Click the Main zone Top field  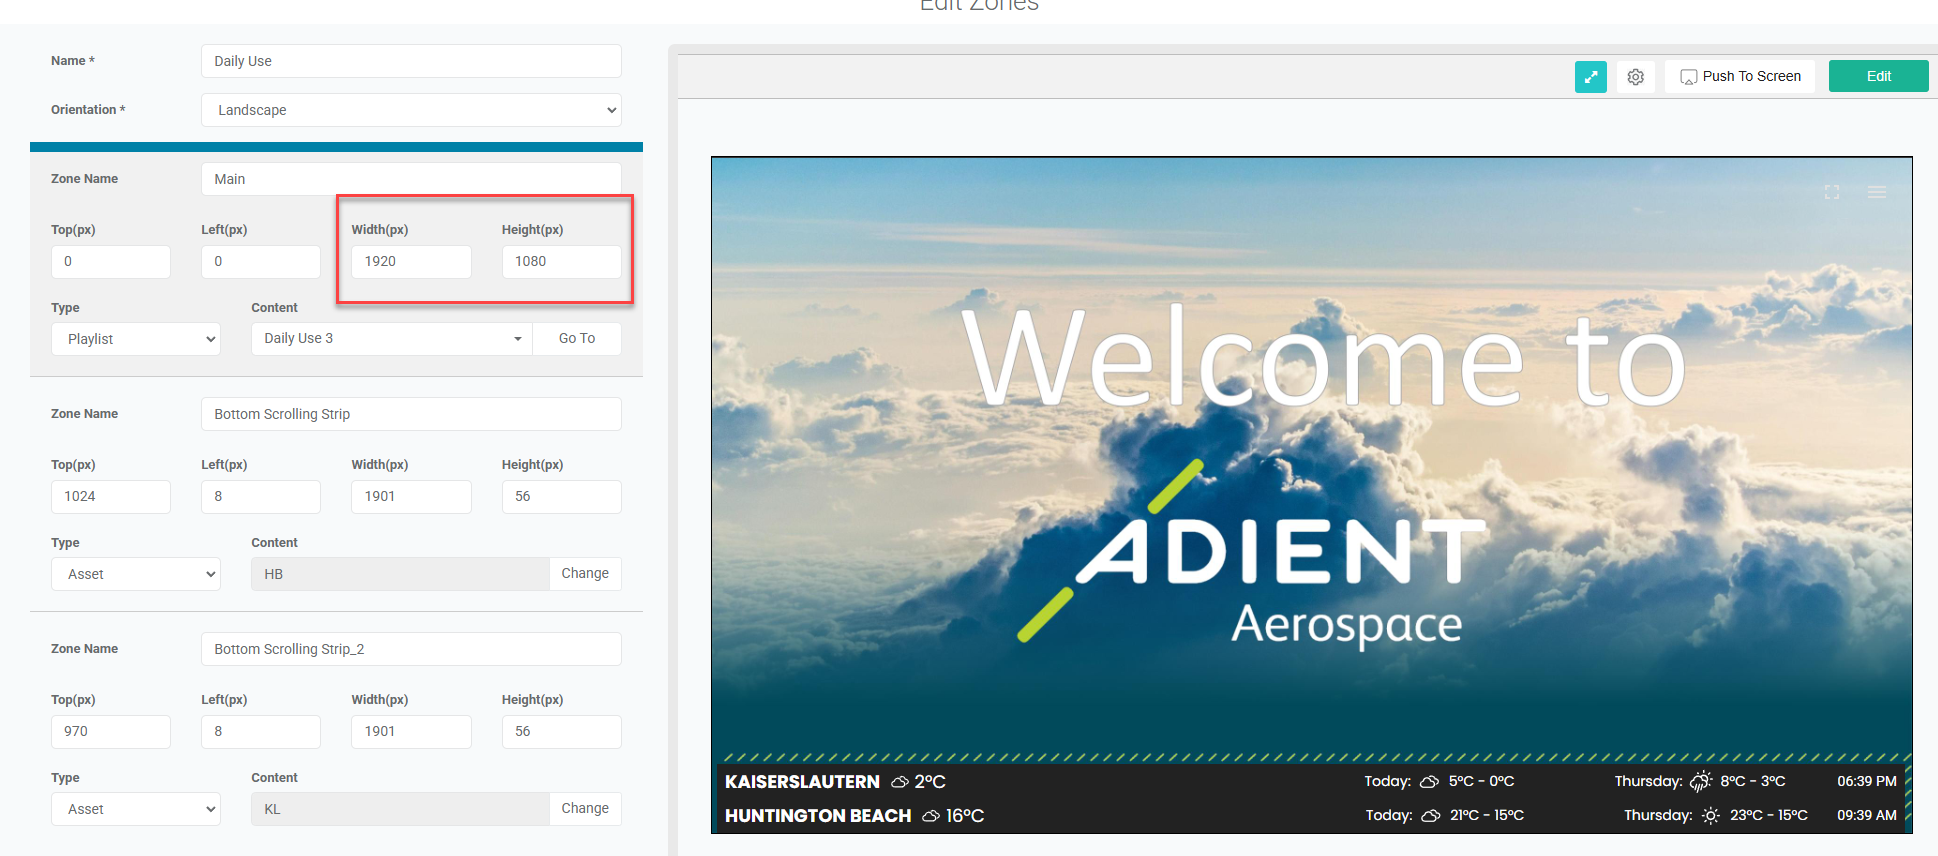pyautogui.click(x=111, y=261)
